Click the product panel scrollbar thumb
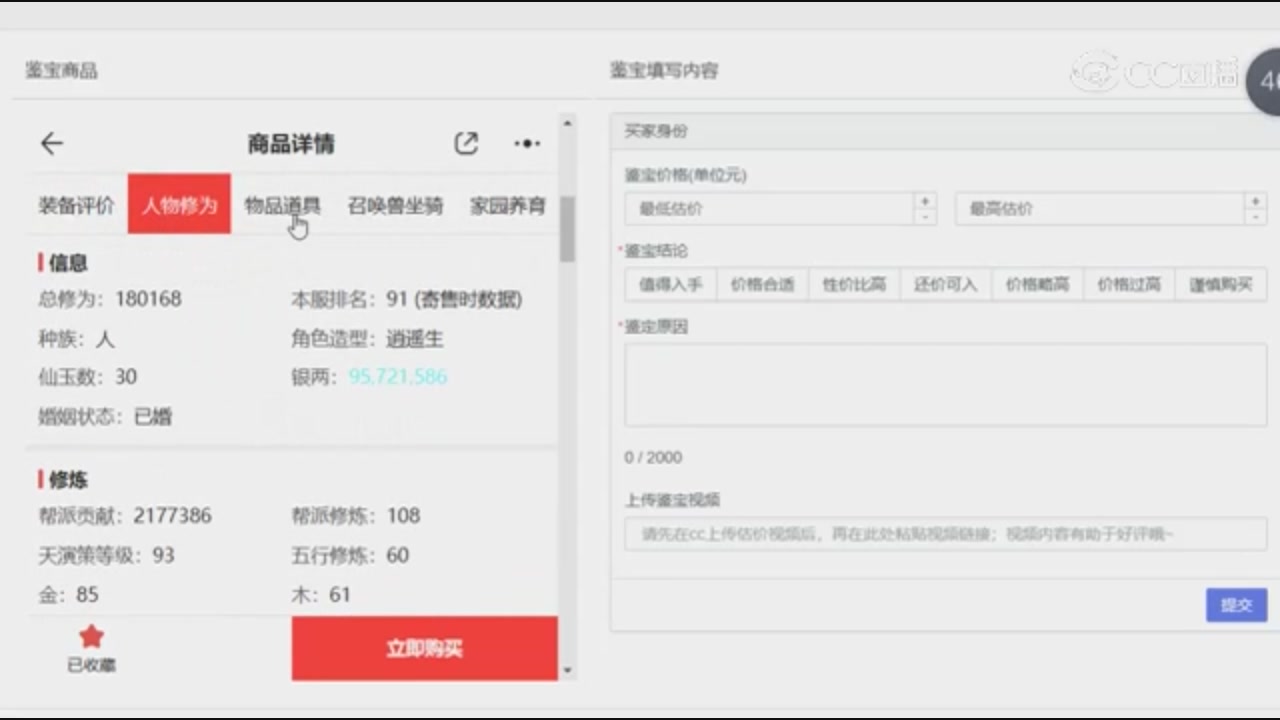The width and height of the screenshot is (1280, 720). point(568,229)
